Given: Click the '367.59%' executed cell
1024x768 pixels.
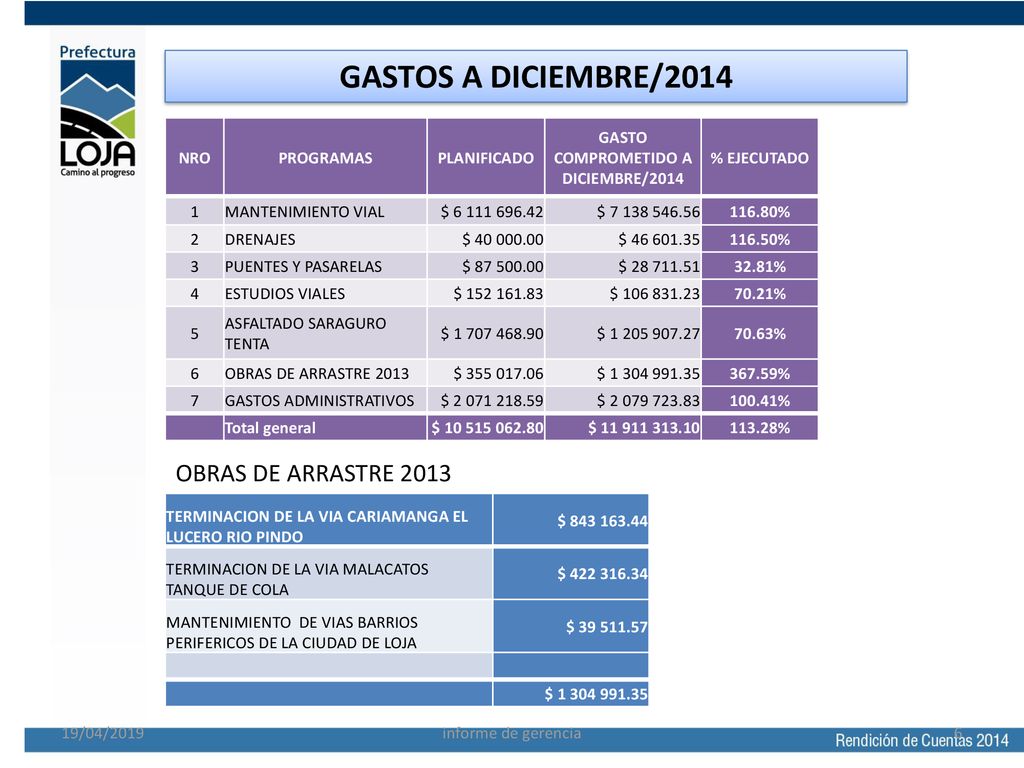Looking at the screenshot, I should pyautogui.click(x=760, y=373).
